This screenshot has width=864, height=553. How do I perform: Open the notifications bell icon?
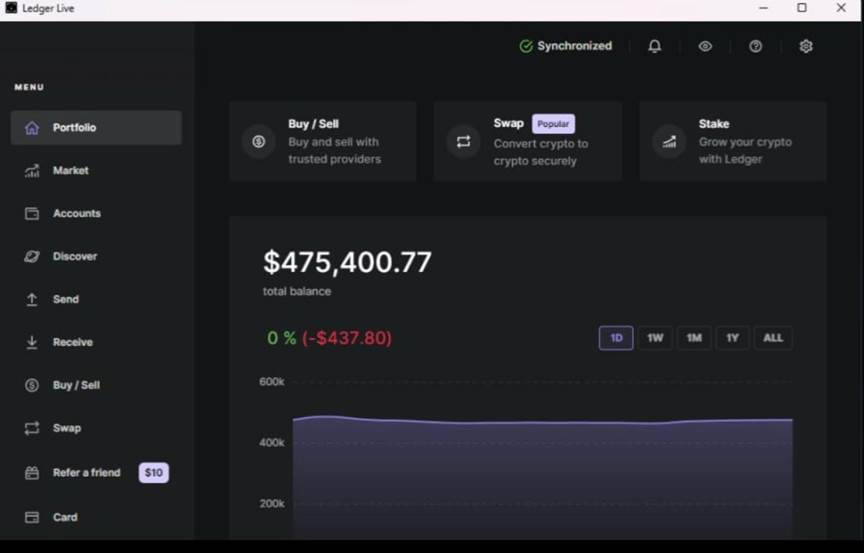point(654,46)
